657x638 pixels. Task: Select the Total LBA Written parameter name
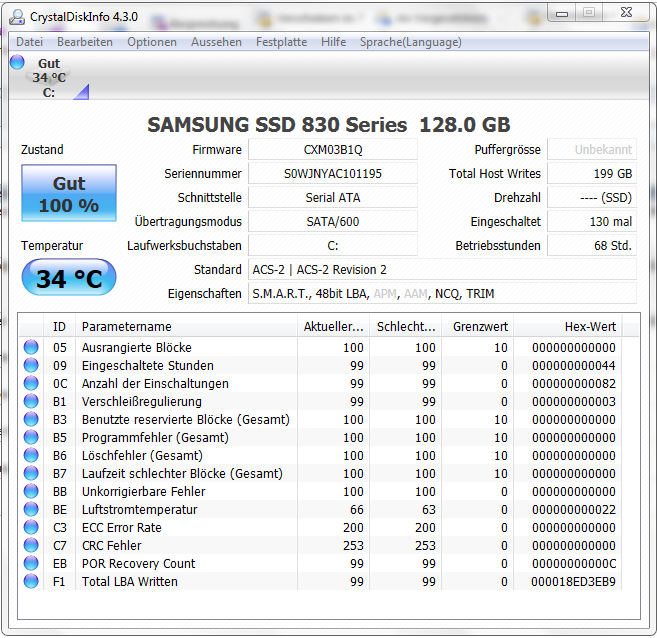pyautogui.click(x=130, y=581)
